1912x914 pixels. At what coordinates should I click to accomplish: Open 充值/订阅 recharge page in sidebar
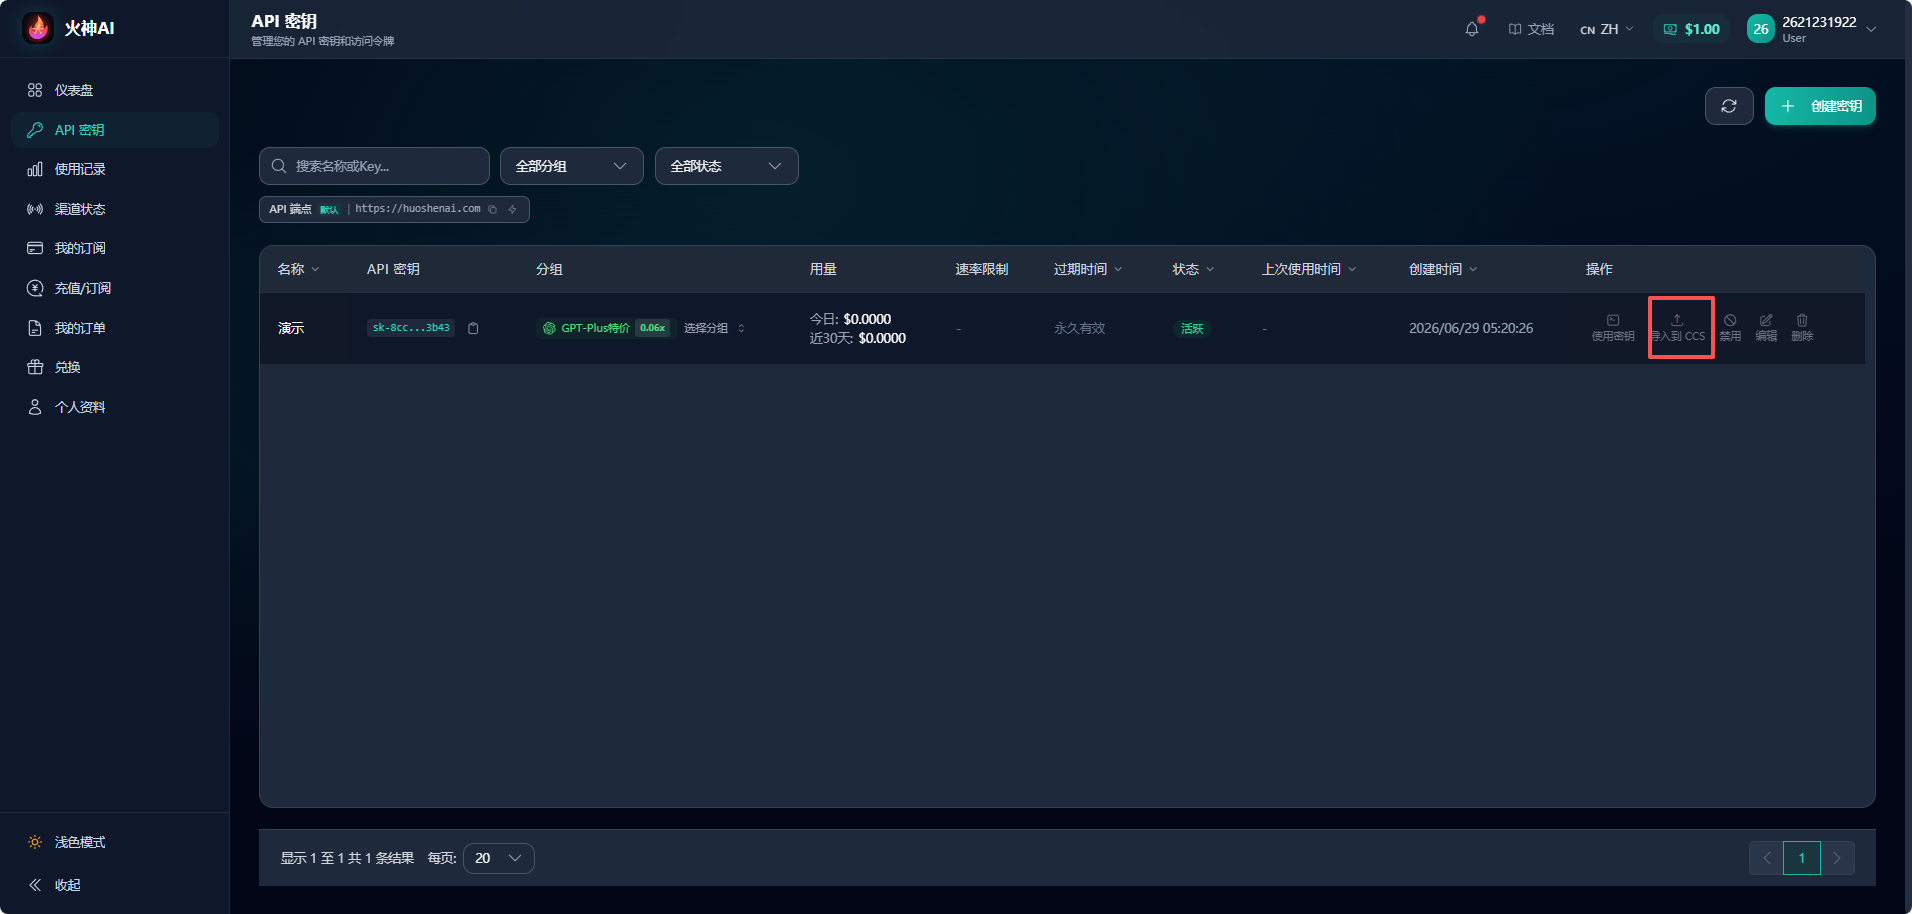(x=115, y=288)
